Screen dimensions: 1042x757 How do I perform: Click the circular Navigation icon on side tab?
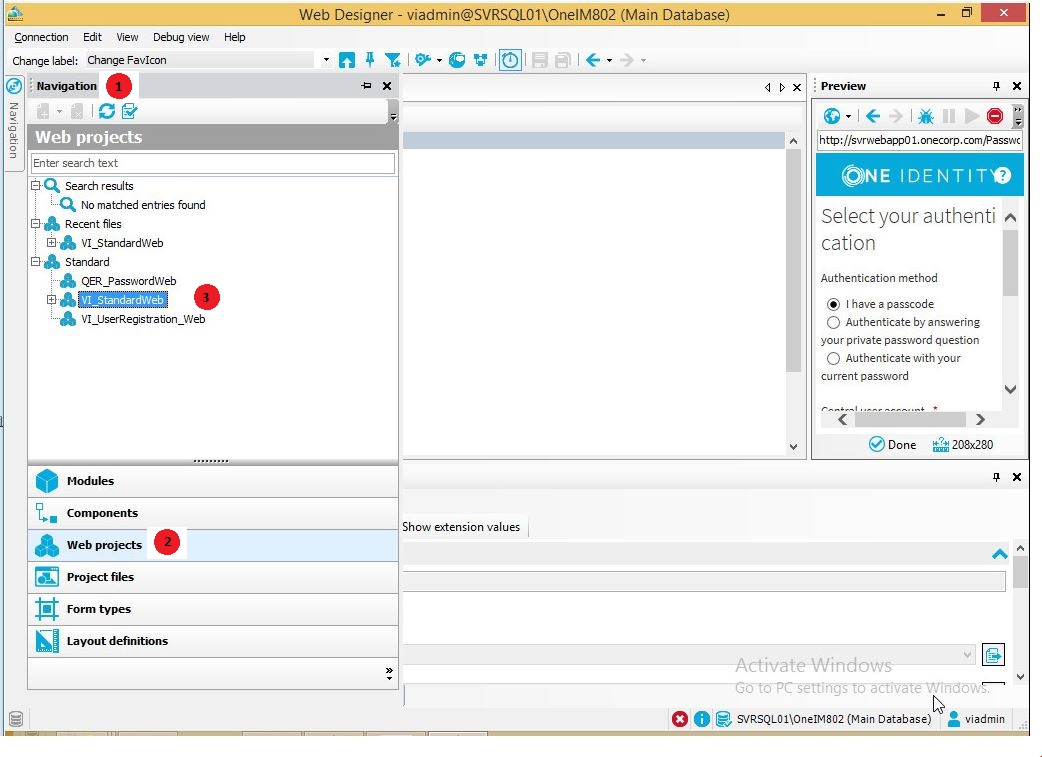click(x=14, y=86)
